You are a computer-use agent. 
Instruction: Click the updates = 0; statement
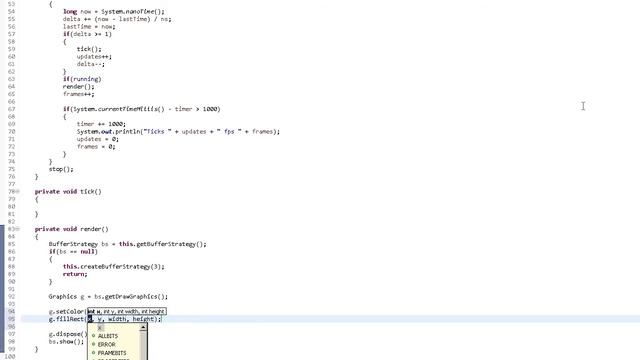click(98, 139)
